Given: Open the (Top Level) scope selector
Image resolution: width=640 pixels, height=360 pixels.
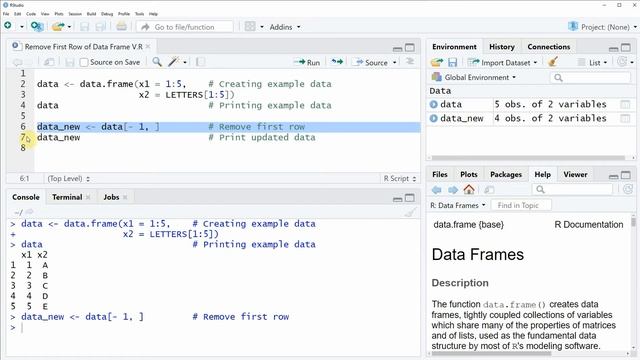Looking at the screenshot, I should [68, 178].
